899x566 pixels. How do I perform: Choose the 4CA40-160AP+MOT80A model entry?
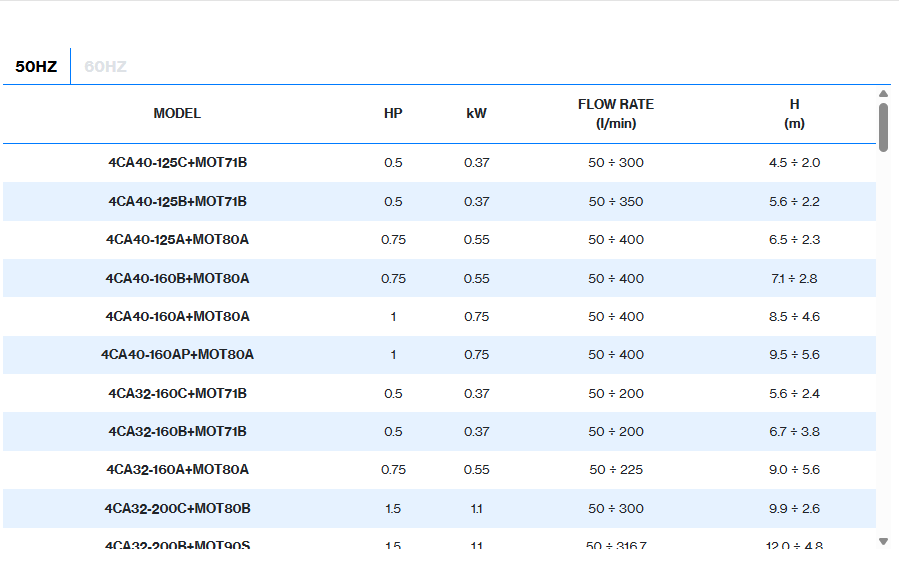[x=177, y=355]
